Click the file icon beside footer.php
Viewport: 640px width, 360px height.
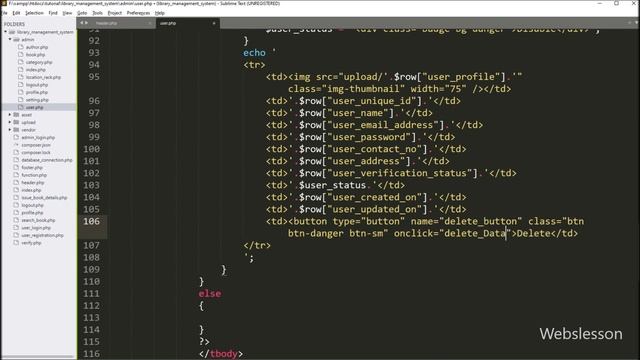pyautogui.click(x=16, y=167)
